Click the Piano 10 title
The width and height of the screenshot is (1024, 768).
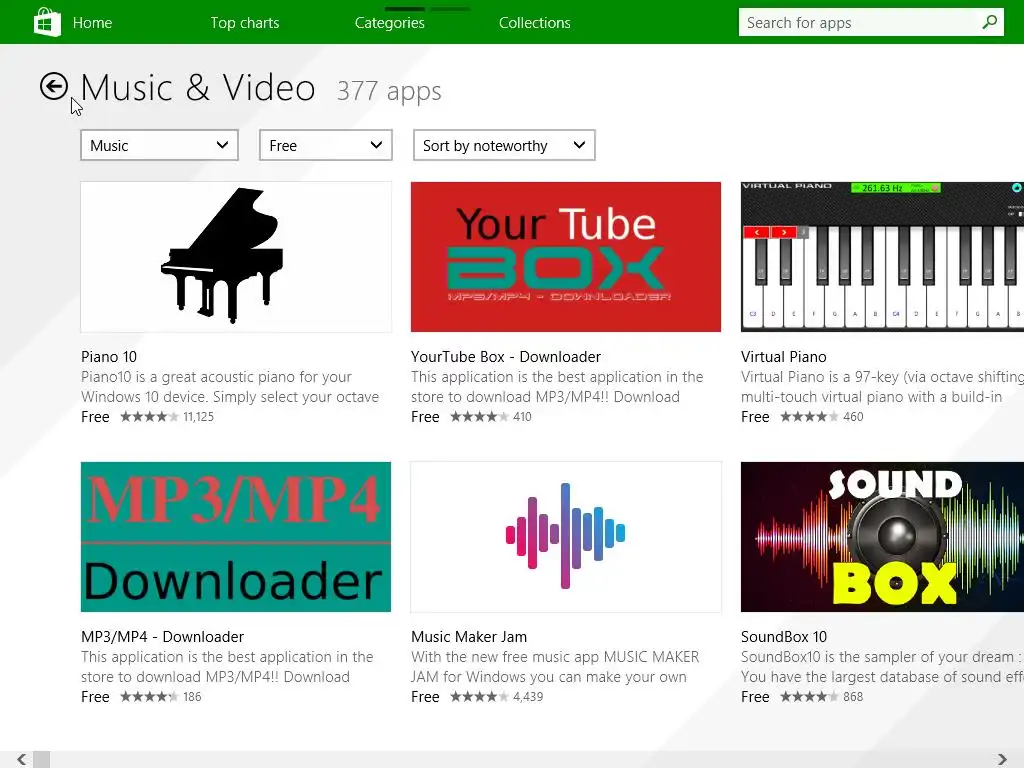coord(109,357)
